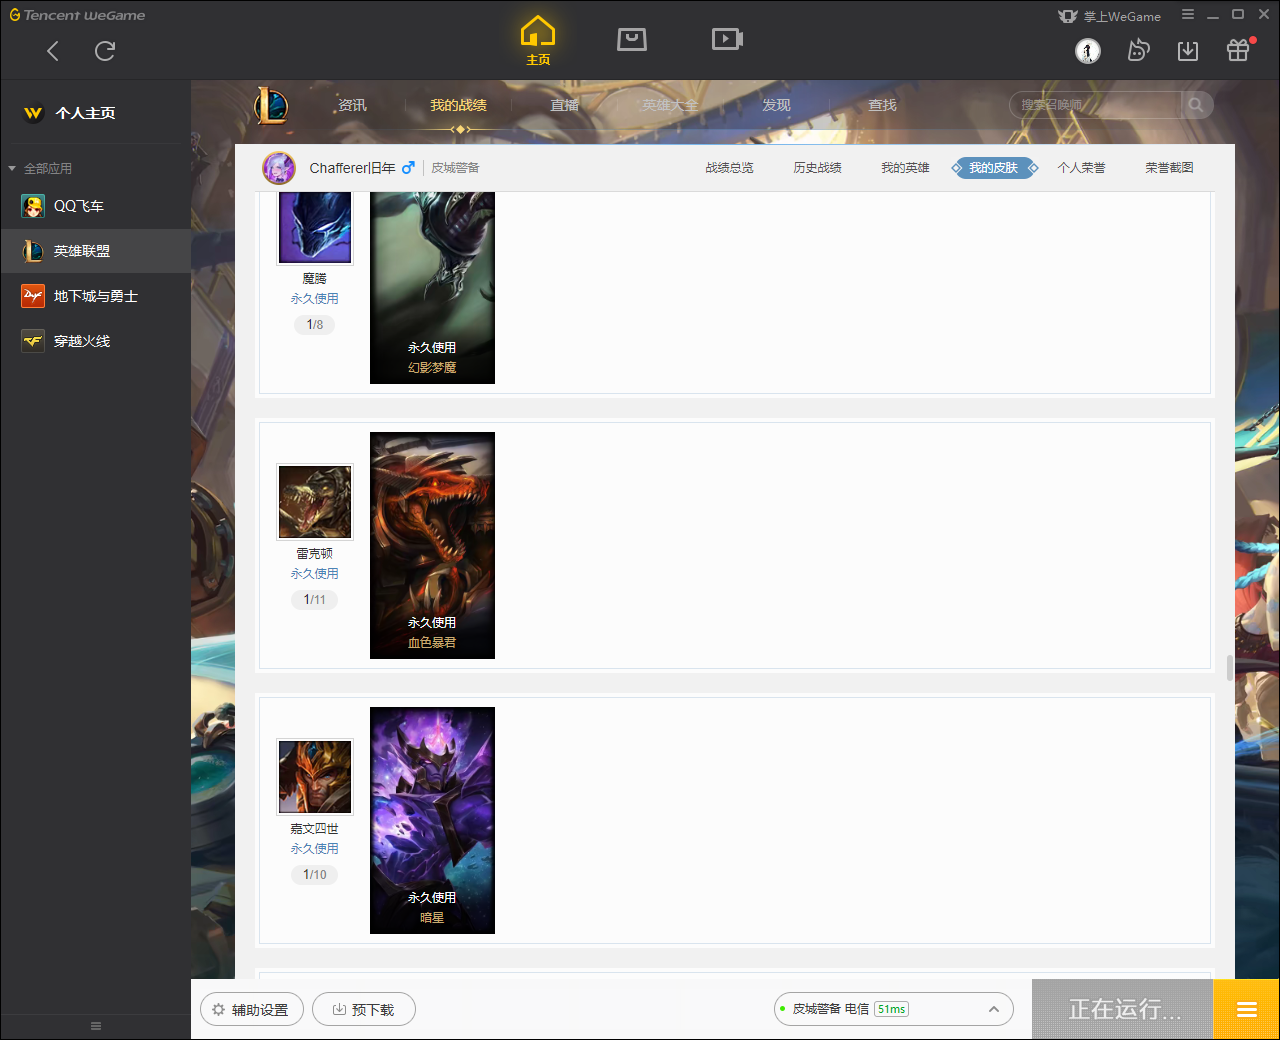Open the 英雄大全 tab
This screenshot has width=1280, height=1040.
670,105
